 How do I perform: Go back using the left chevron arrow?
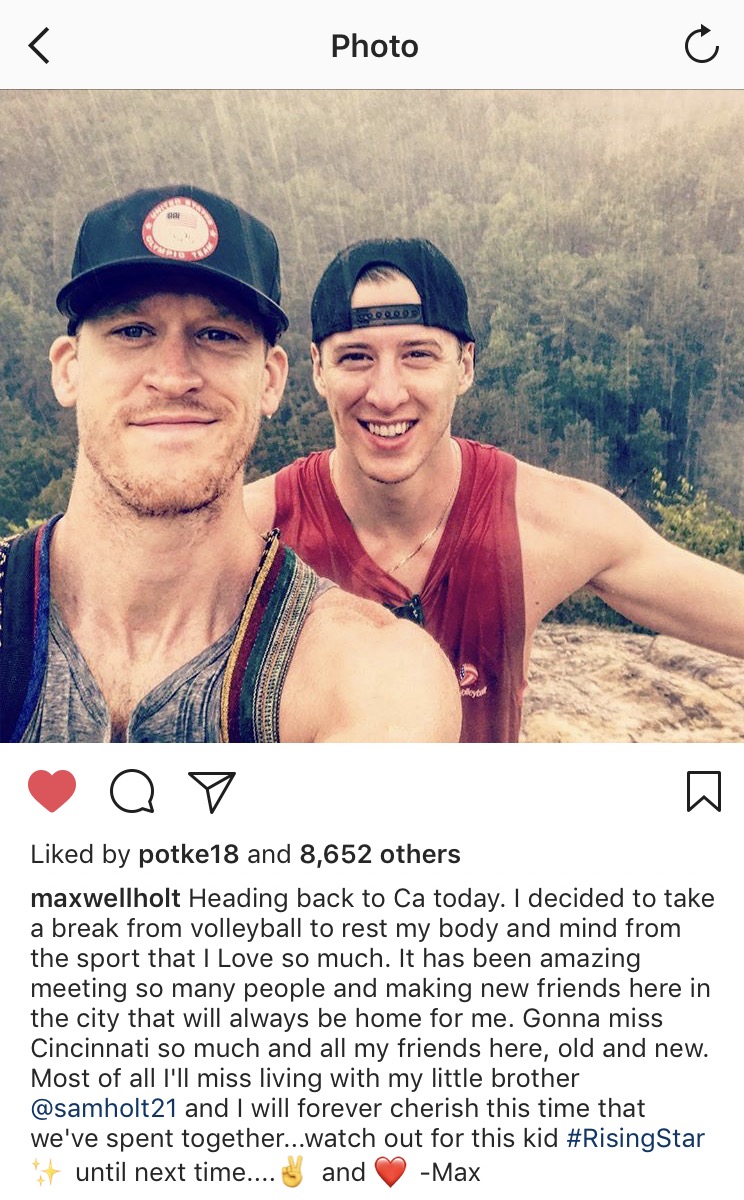pos(39,46)
